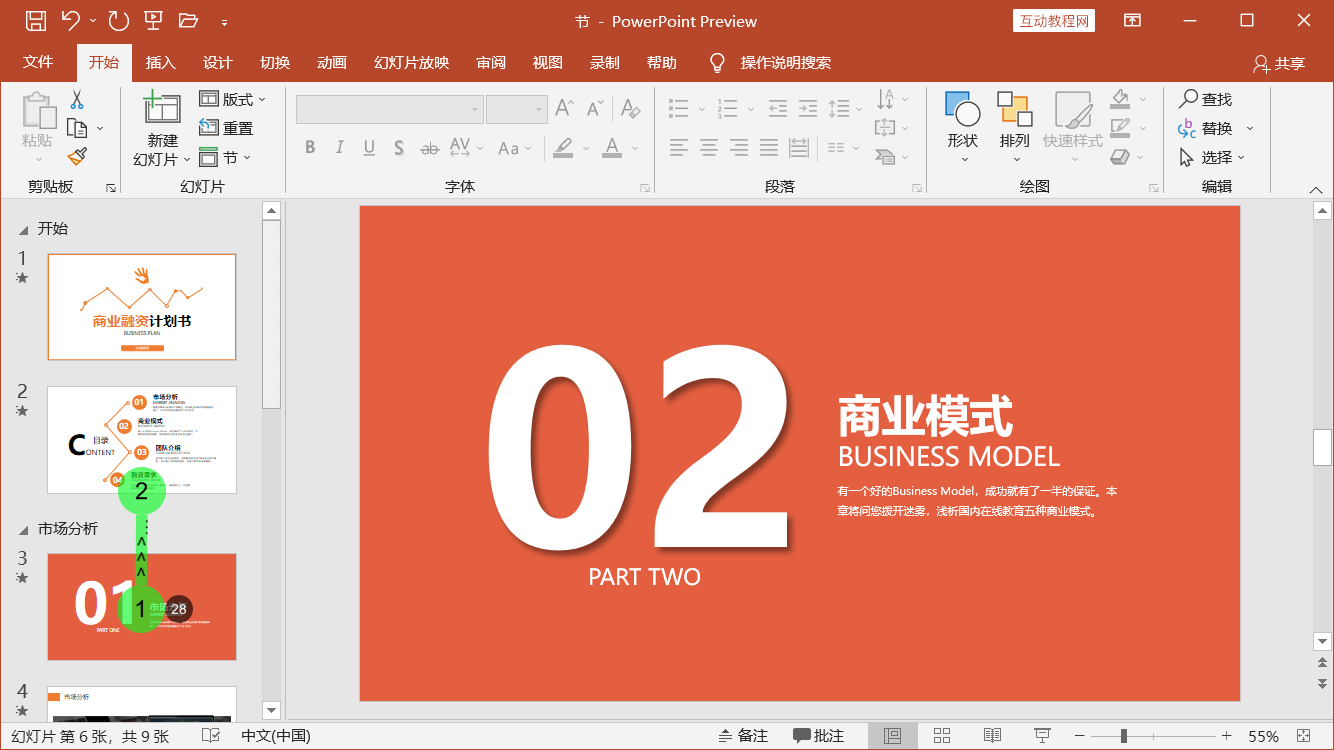
Task: Click the 共享 Share button
Action: (1279, 63)
